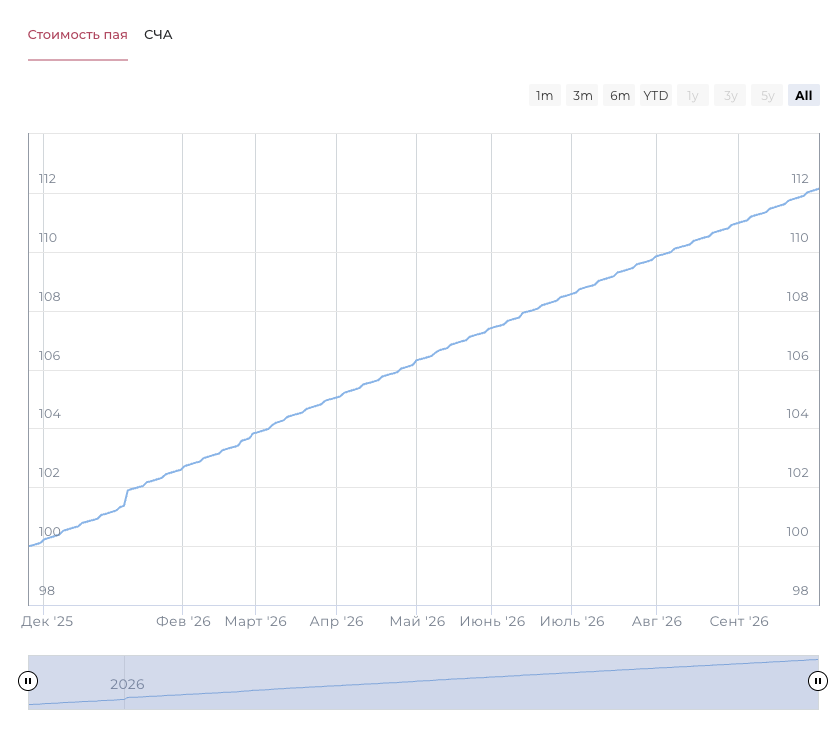Select the 1m range button
The height and width of the screenshot is (736, 839).
tap(545, 95)
